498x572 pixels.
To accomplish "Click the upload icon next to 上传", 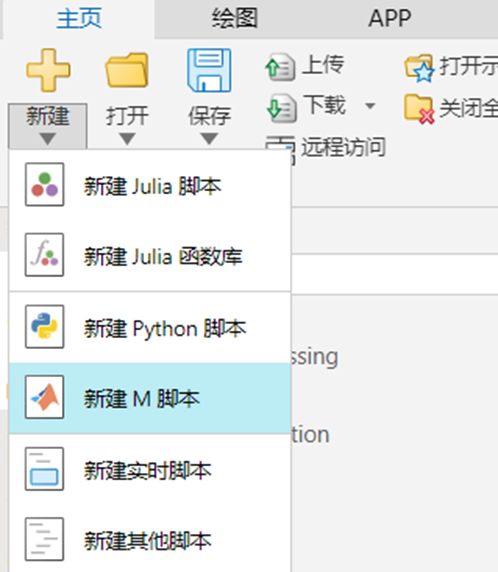I will tap(280, 67).
